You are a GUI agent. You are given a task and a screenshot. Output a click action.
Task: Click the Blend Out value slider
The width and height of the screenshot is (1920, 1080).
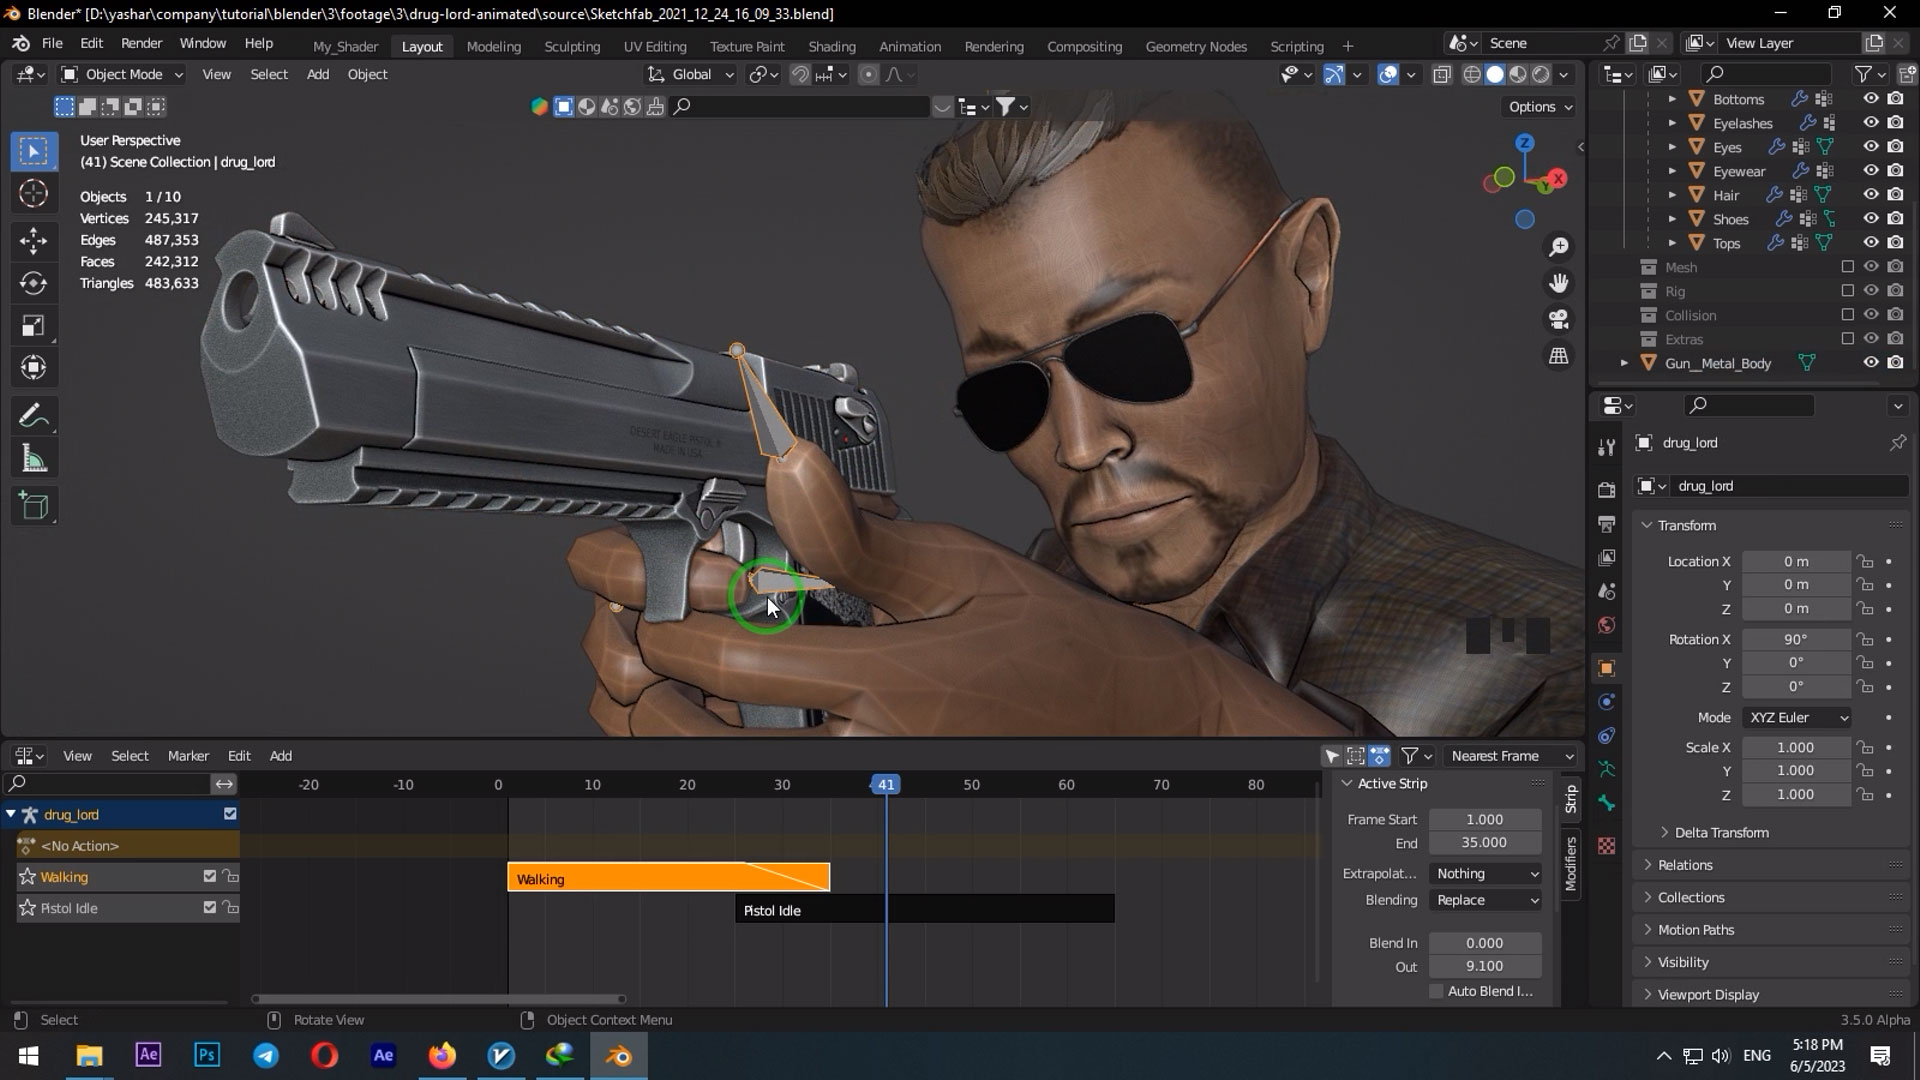click(x=1484, y=966)
